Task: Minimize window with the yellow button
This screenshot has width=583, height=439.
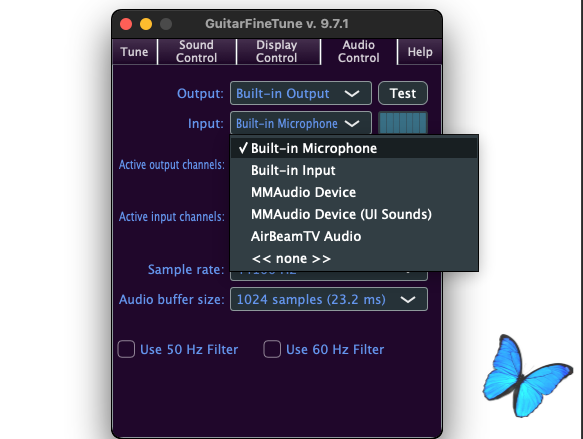Action: coord(146,24)
